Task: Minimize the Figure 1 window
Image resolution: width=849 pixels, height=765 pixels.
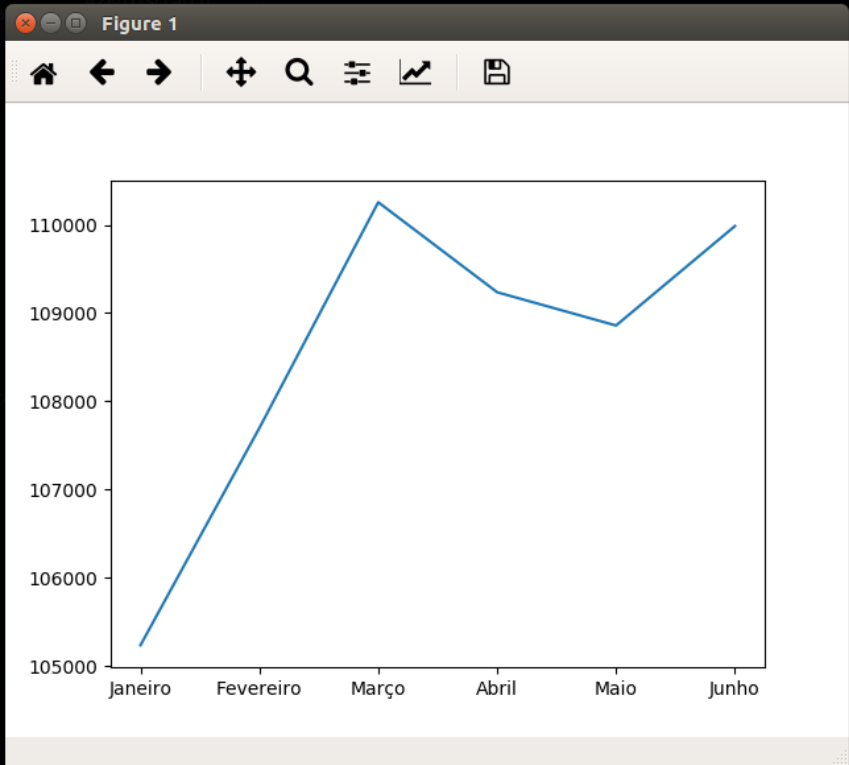Action: tap(50, 23)
